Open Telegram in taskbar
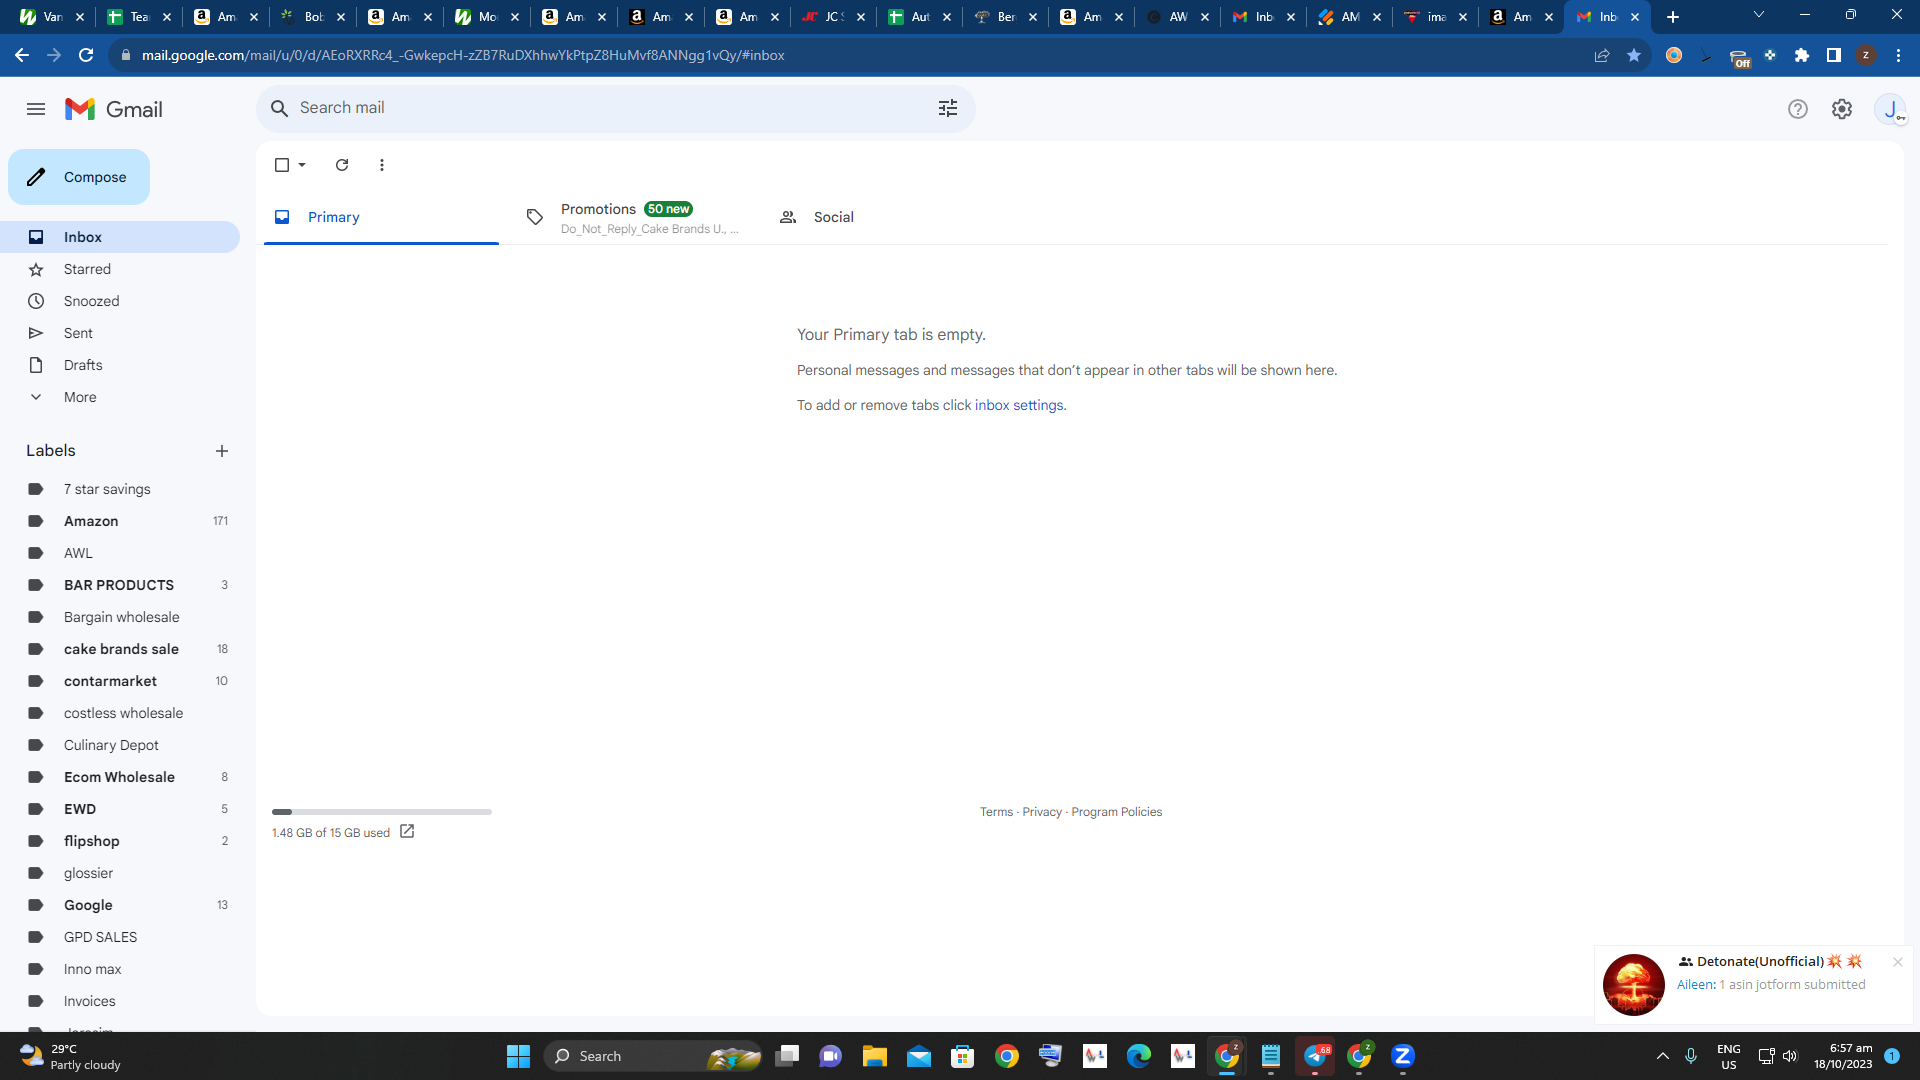 (1315, 1056)
